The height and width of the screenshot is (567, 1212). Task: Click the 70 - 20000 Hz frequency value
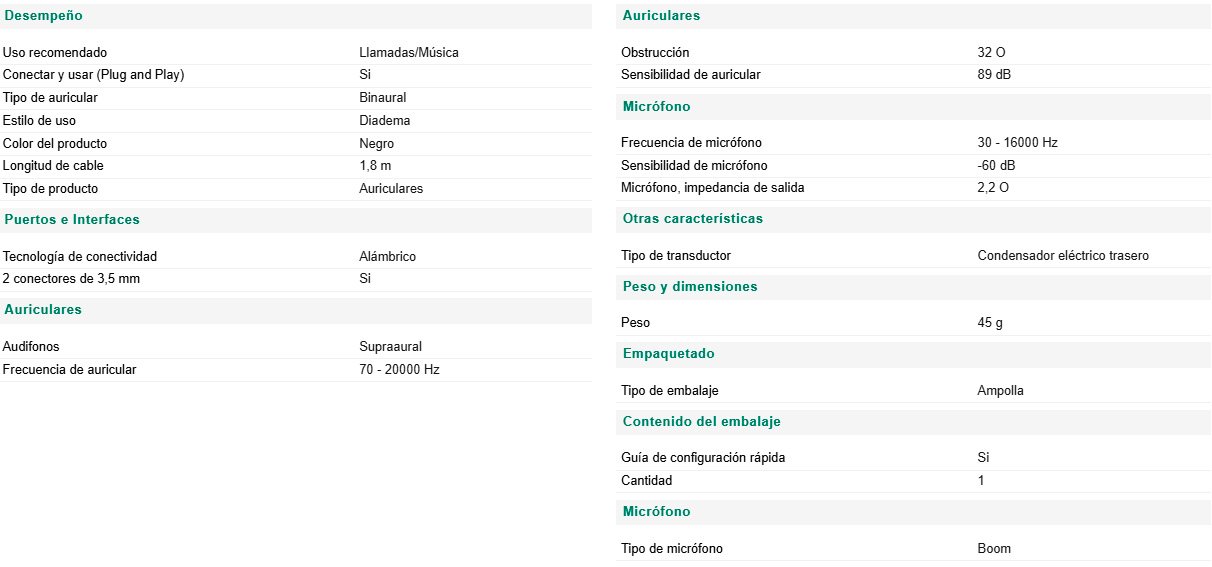click(399, 369)
